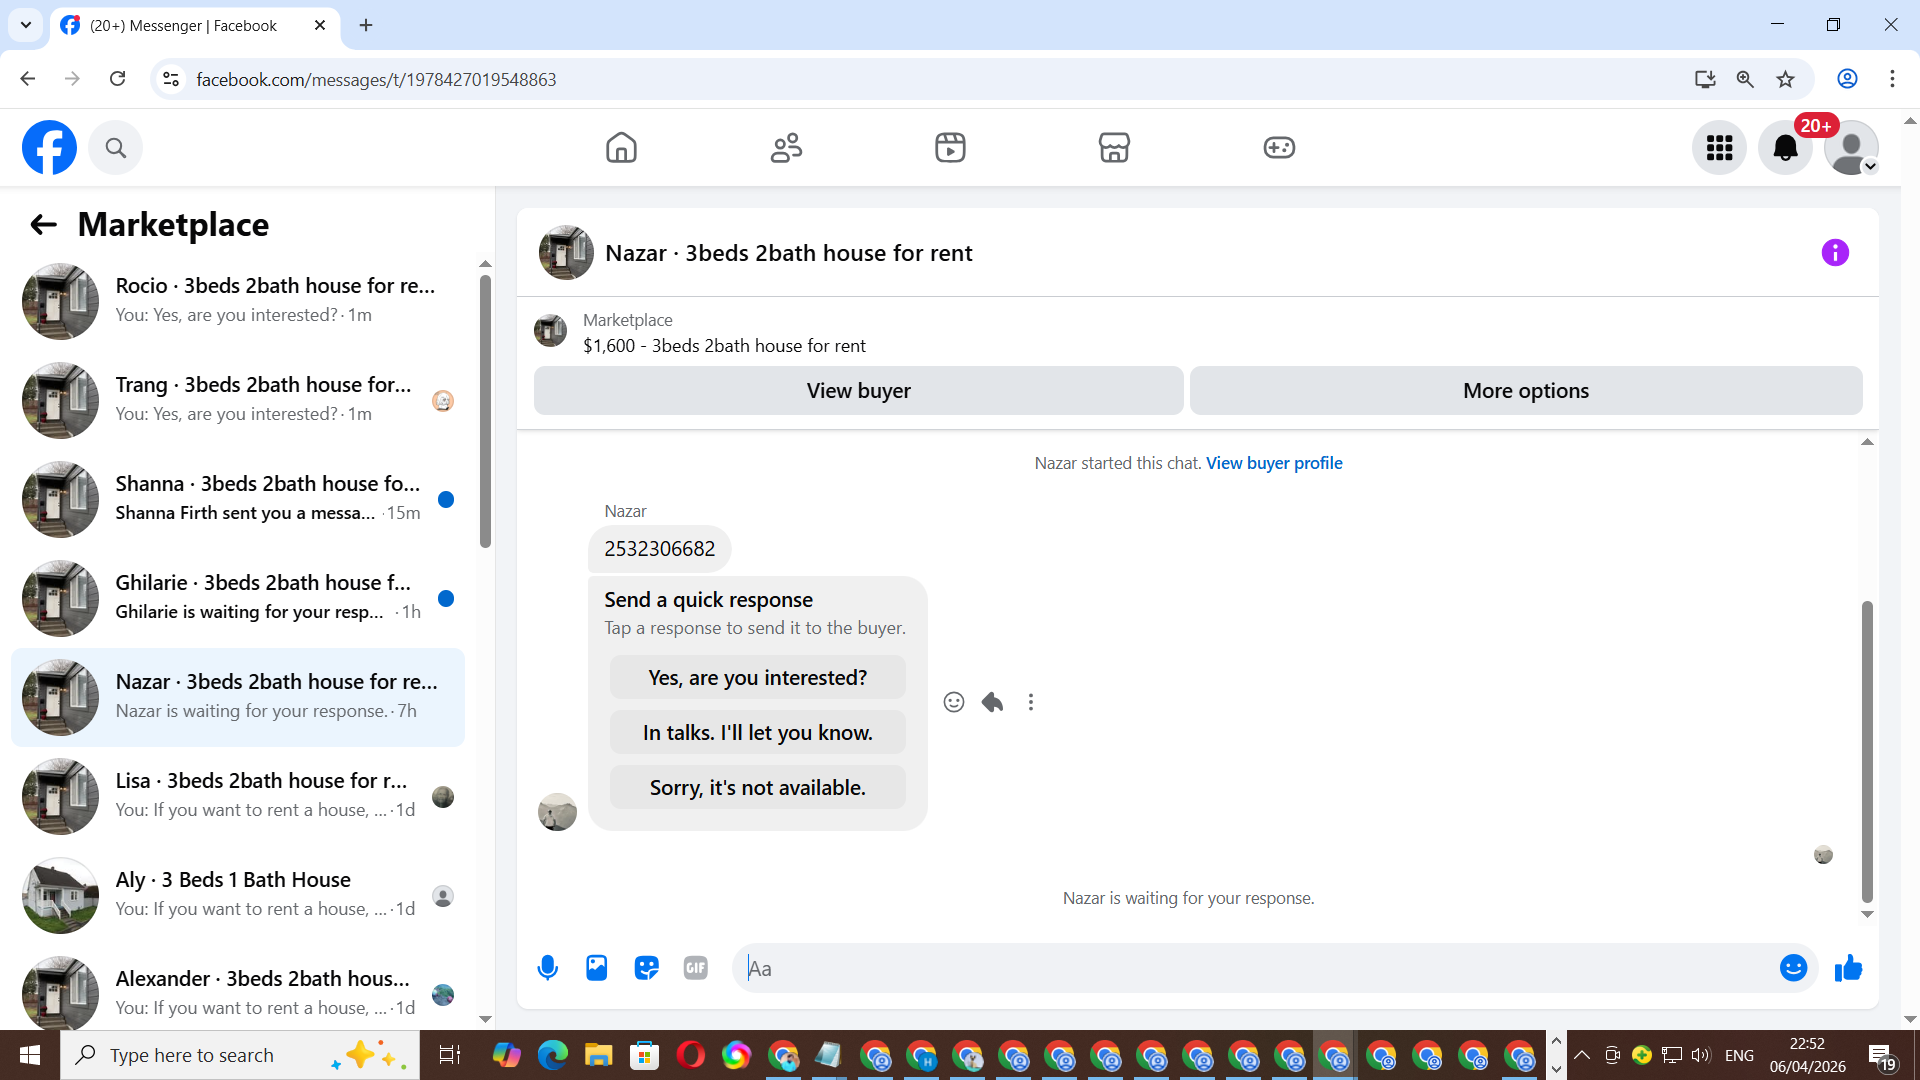Screen dimensions: 1920x1080
Task: Open Trang's conversation
Action: [238, 400]
